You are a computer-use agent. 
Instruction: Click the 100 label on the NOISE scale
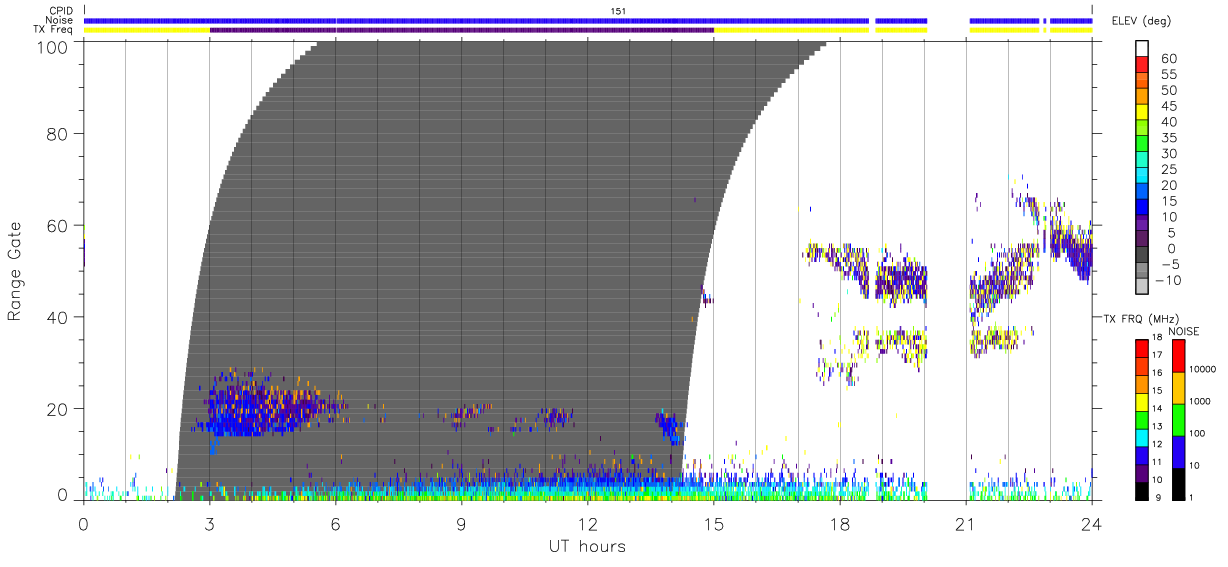(1199, 434)
